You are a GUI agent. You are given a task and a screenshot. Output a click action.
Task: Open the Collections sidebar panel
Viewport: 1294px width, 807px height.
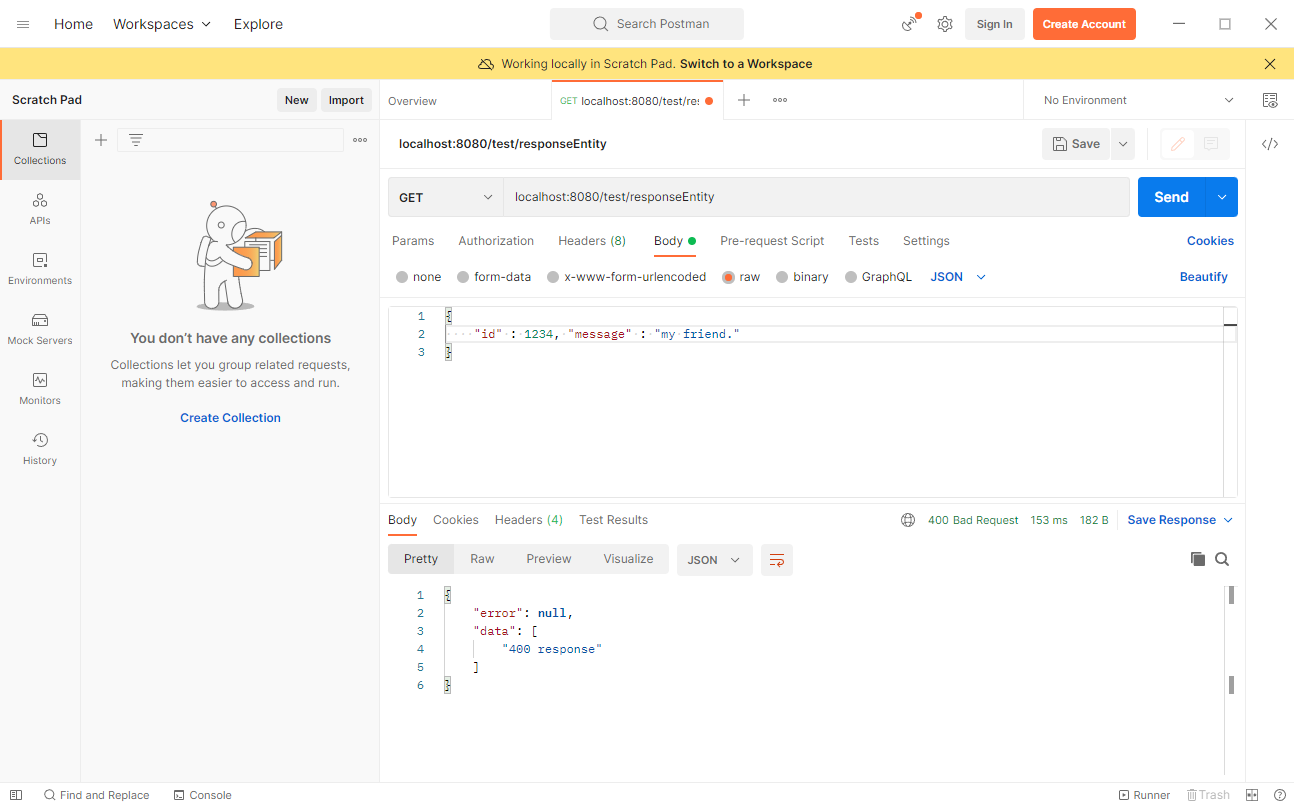coord(40,149)
